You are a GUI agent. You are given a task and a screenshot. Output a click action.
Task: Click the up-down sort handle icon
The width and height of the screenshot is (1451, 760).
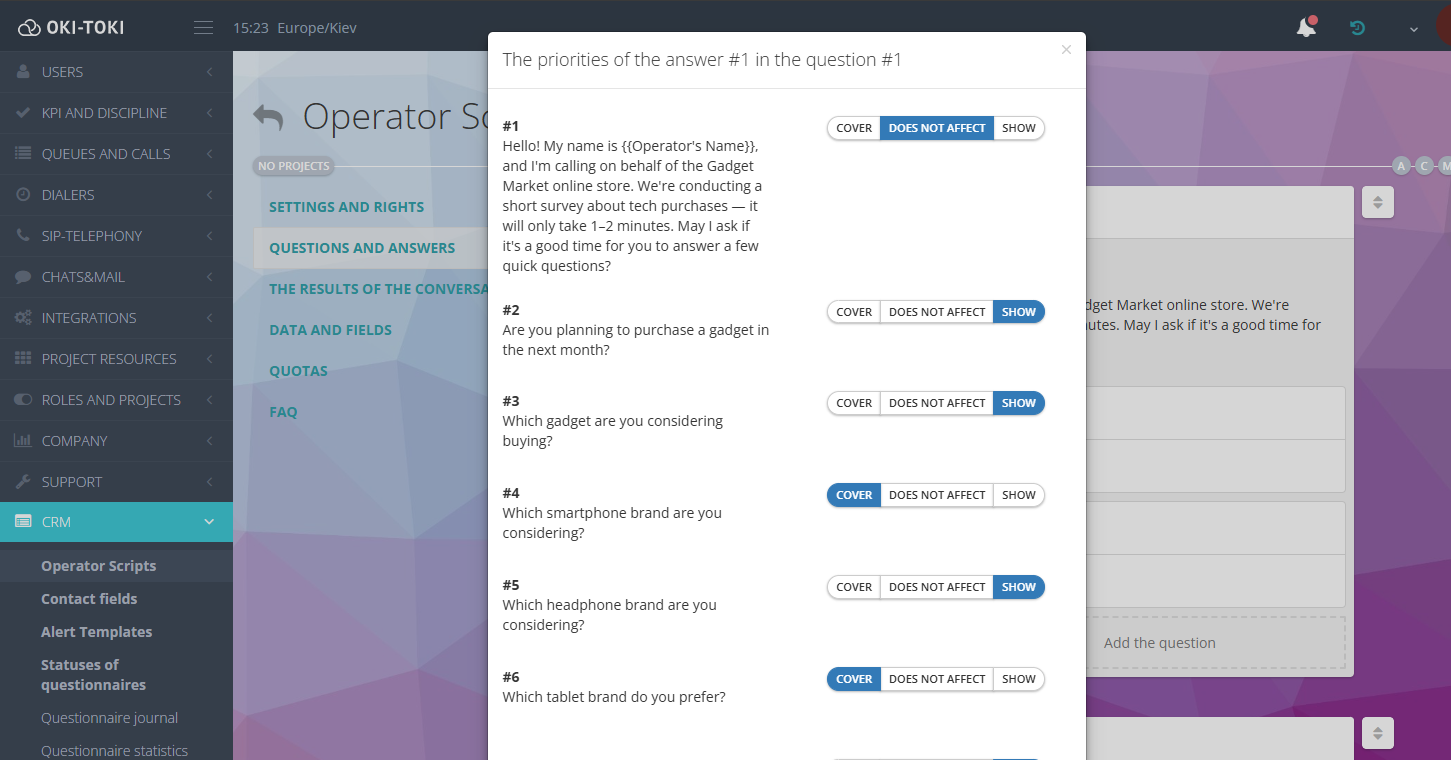point(1377,202)
